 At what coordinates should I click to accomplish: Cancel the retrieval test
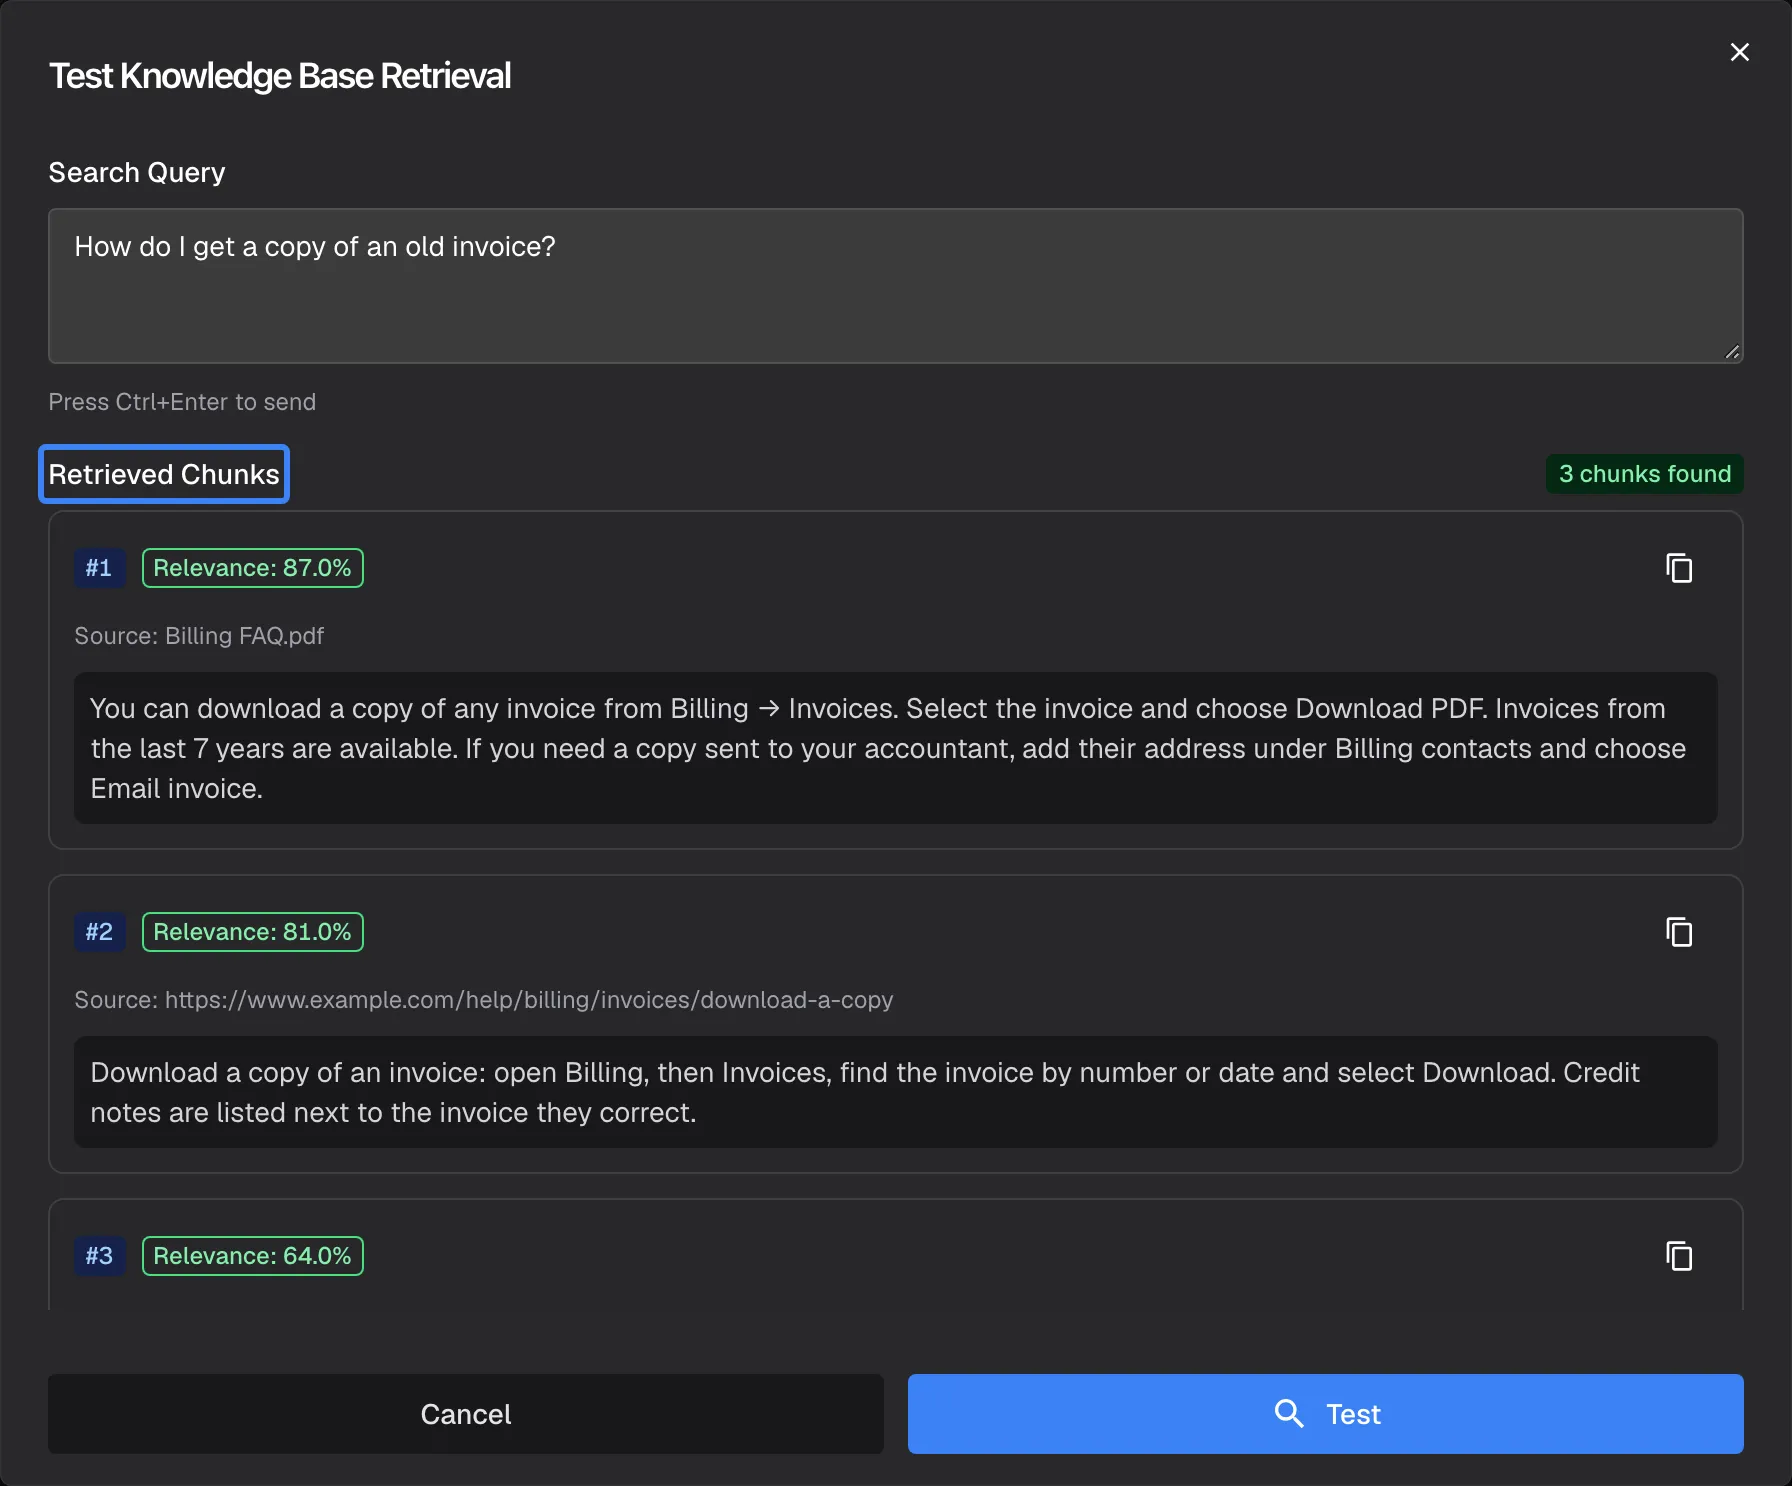pos(466,1414)
